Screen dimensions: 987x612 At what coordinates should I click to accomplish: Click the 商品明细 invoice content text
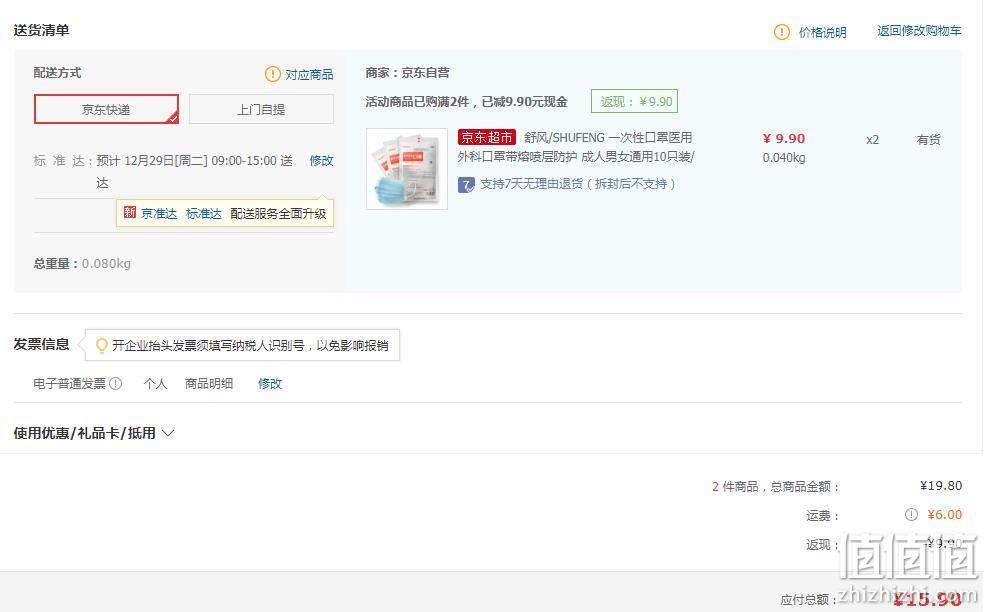point(209,383)
